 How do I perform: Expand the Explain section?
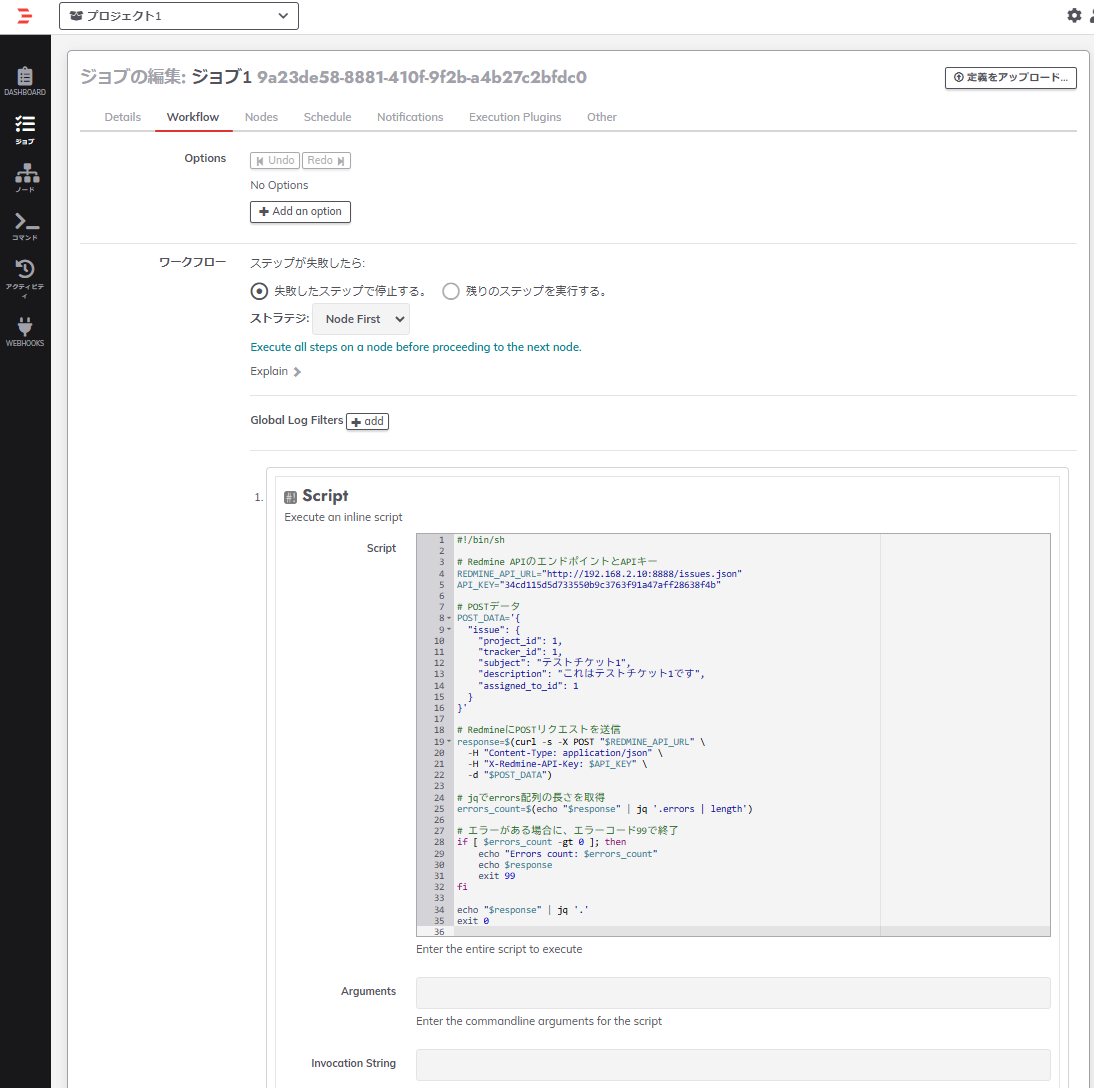click(275, 371)
